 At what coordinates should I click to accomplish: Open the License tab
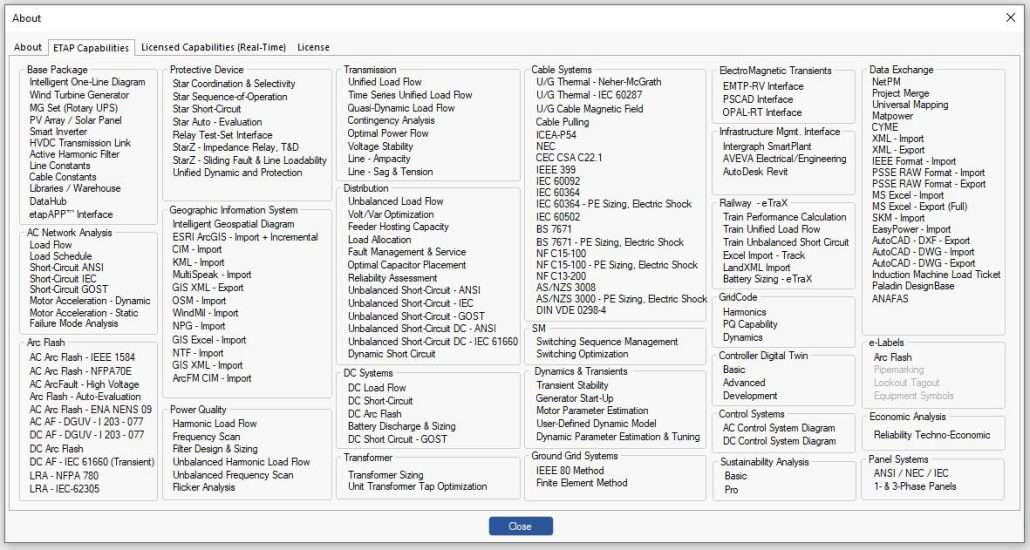pyautogui.click(x=313, y=47)
